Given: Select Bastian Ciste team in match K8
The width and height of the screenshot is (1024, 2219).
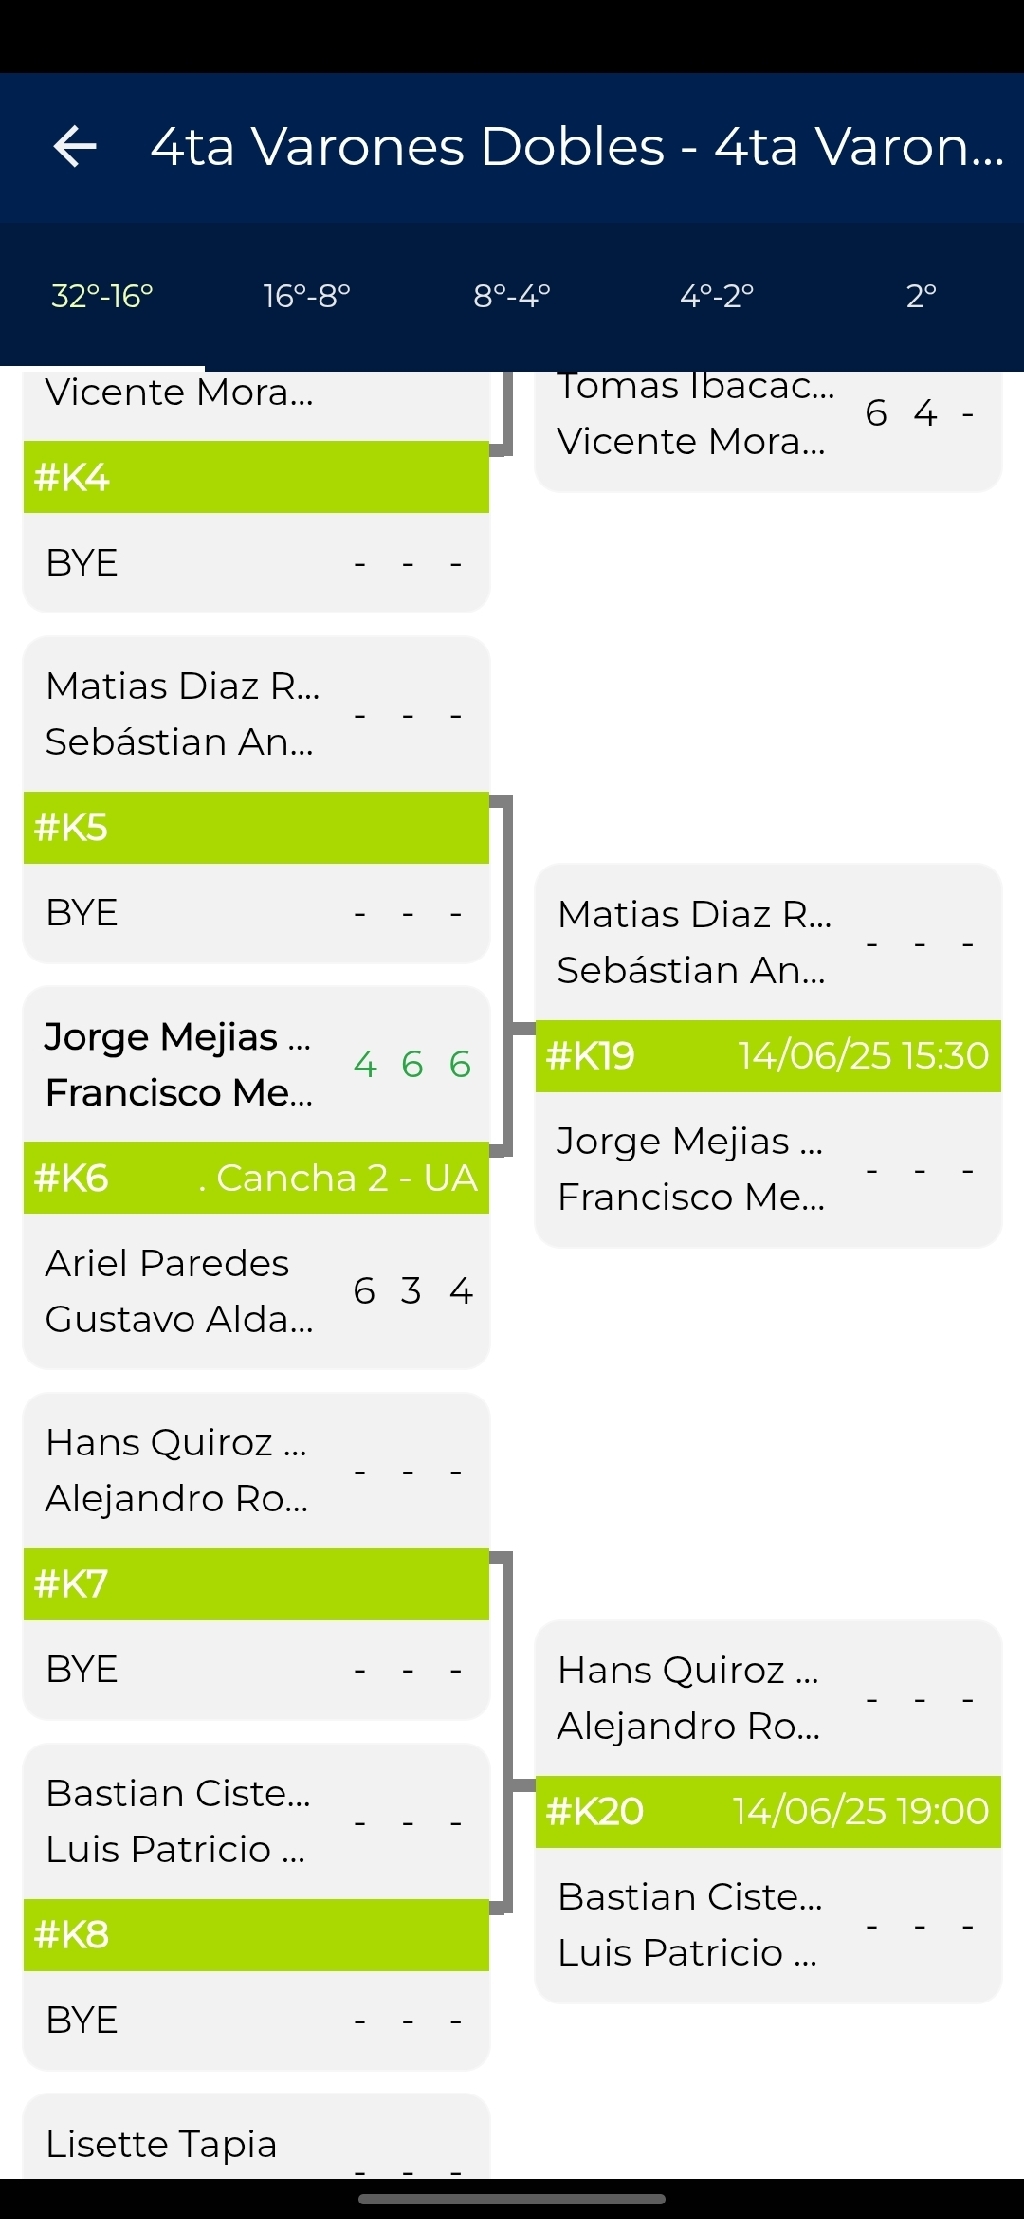Looking at the screenshot, I should pos(180,1821).
